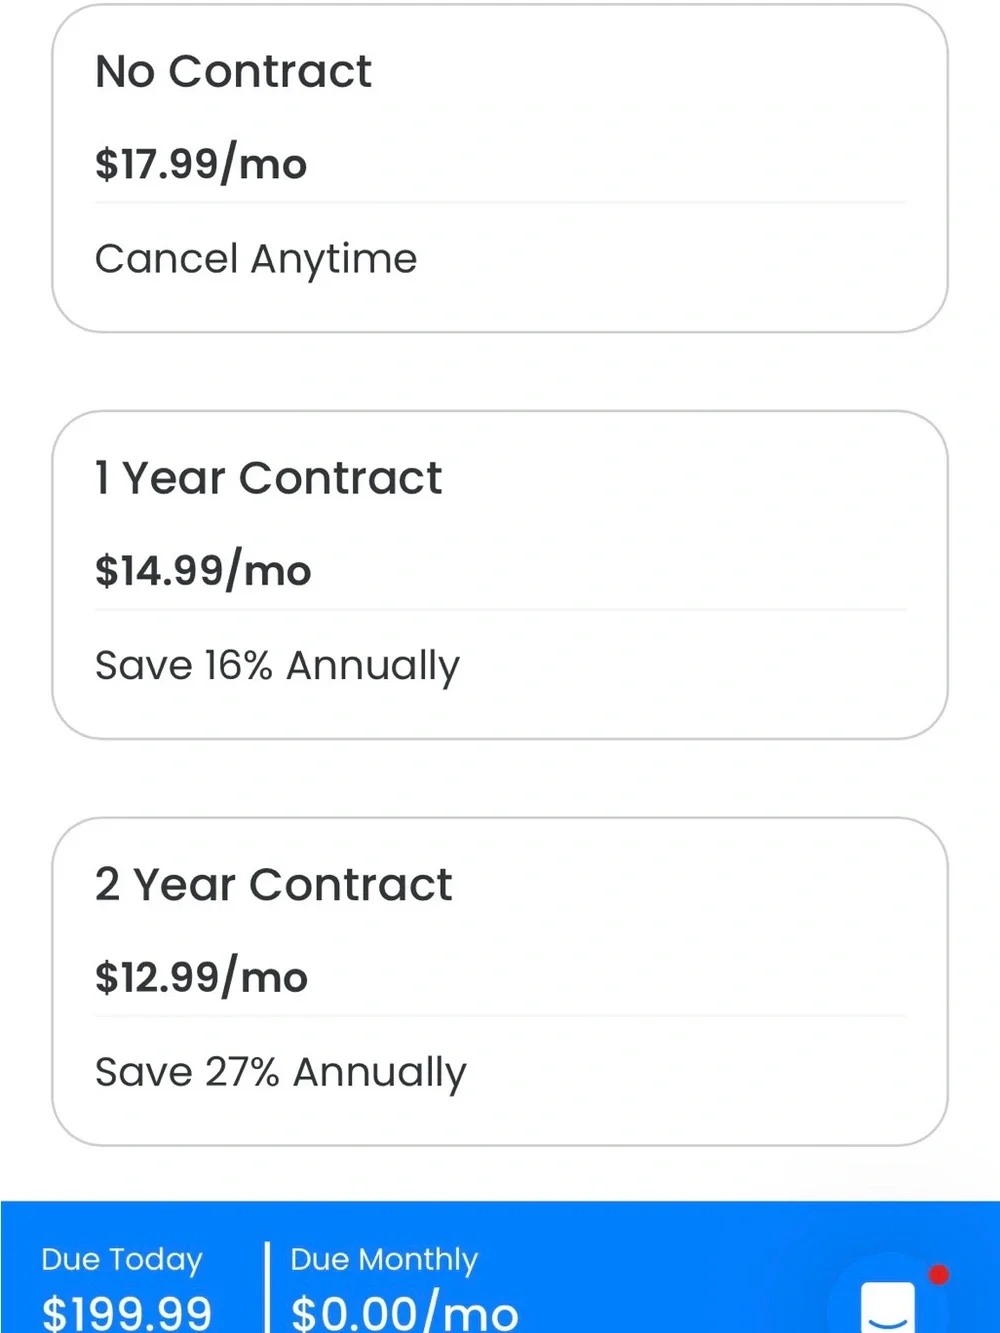Pick the 2 Year Contract plan title
The width and height of the screenshot is (1000, 1333).
[273, 885]
